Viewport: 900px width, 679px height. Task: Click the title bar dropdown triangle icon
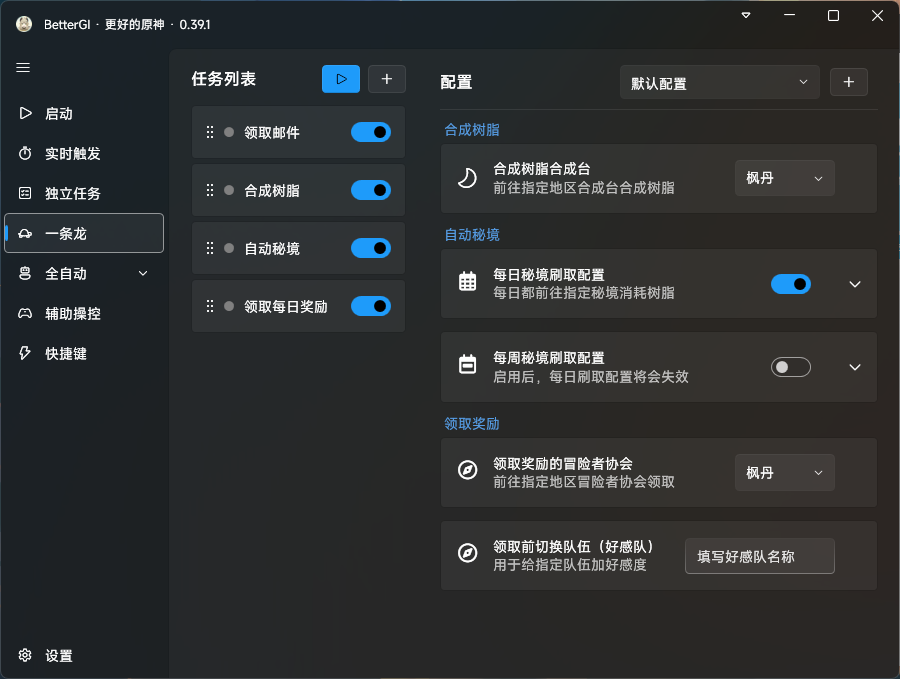tap(746, 16)
